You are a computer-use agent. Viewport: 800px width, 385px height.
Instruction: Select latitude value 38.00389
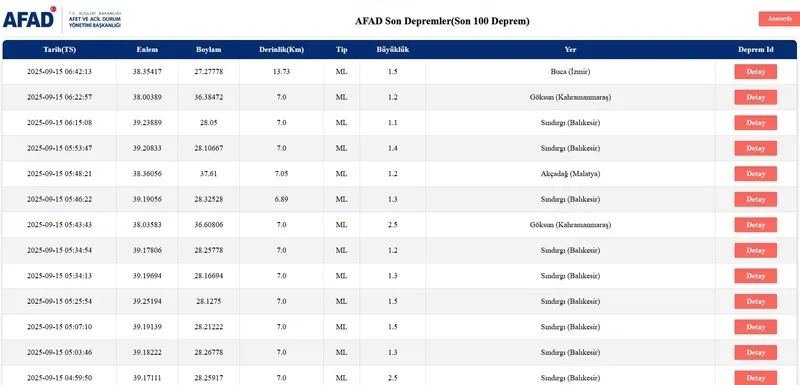tap(147, 97)
